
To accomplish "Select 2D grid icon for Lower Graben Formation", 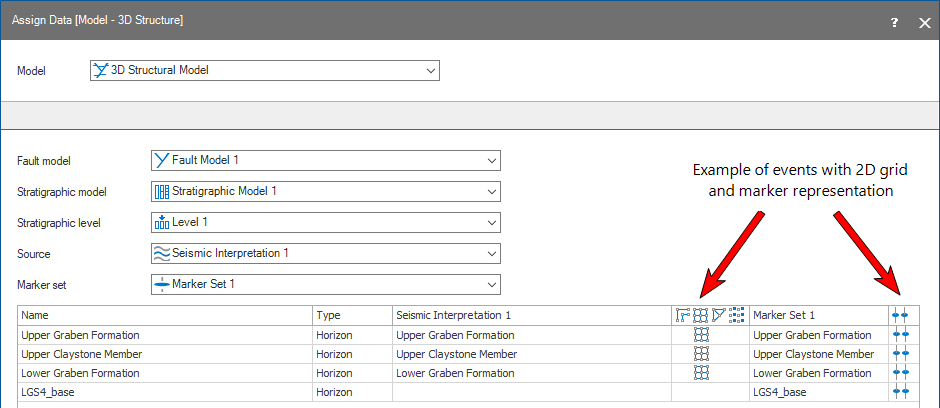I will tap(701, 373).
